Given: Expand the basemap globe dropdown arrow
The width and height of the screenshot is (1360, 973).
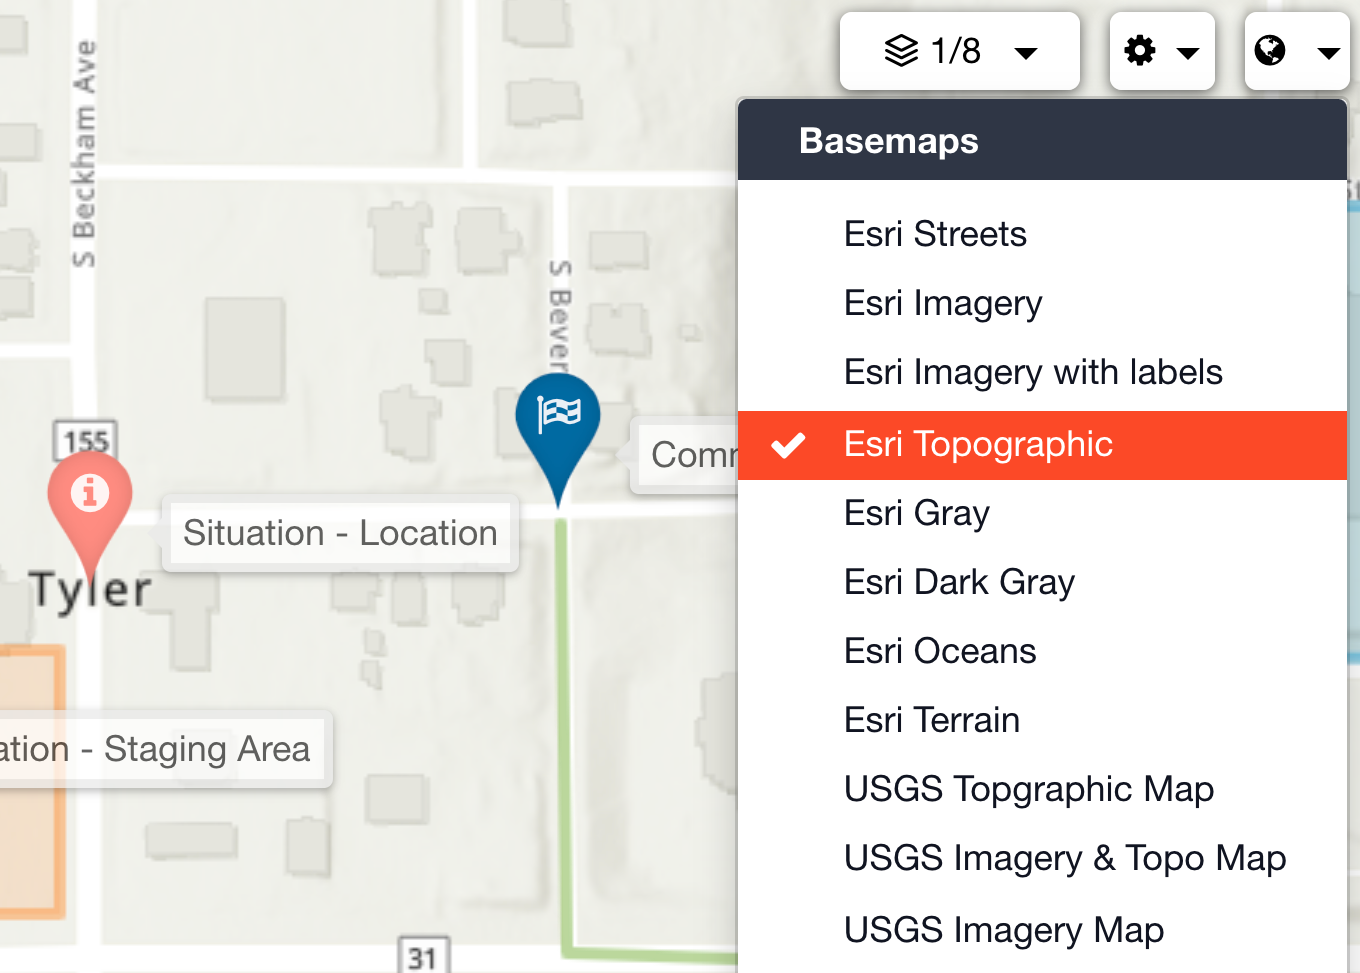Looking at the screenshot, I should coord(1328,53).
